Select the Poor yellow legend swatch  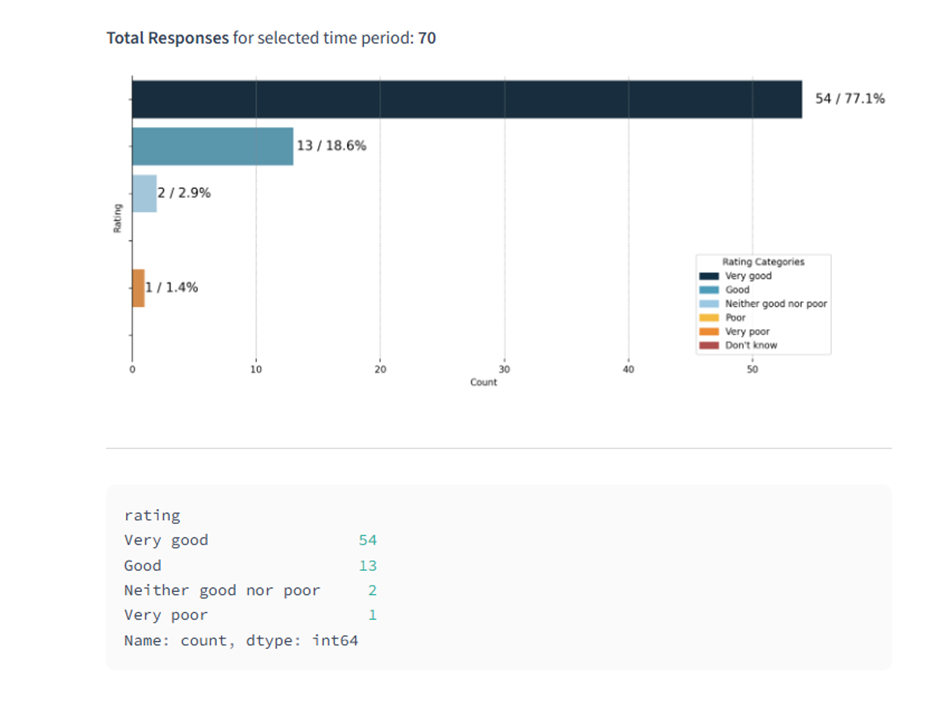click(x=708, y=318)
